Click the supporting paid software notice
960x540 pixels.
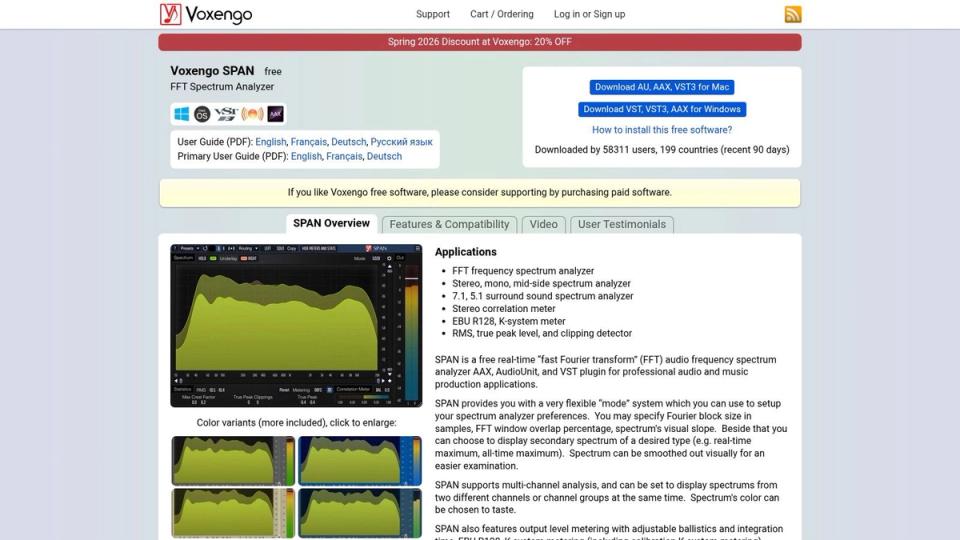(479, 192)
